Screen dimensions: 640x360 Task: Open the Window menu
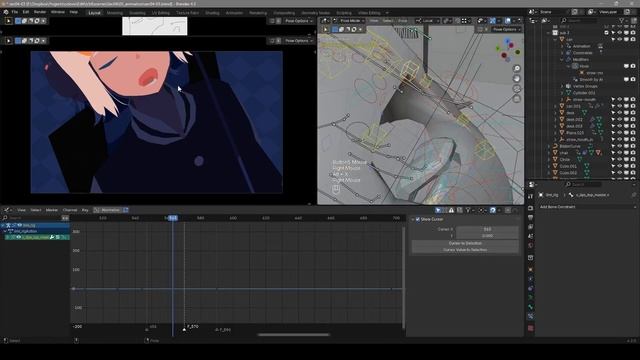click(58, 12)
